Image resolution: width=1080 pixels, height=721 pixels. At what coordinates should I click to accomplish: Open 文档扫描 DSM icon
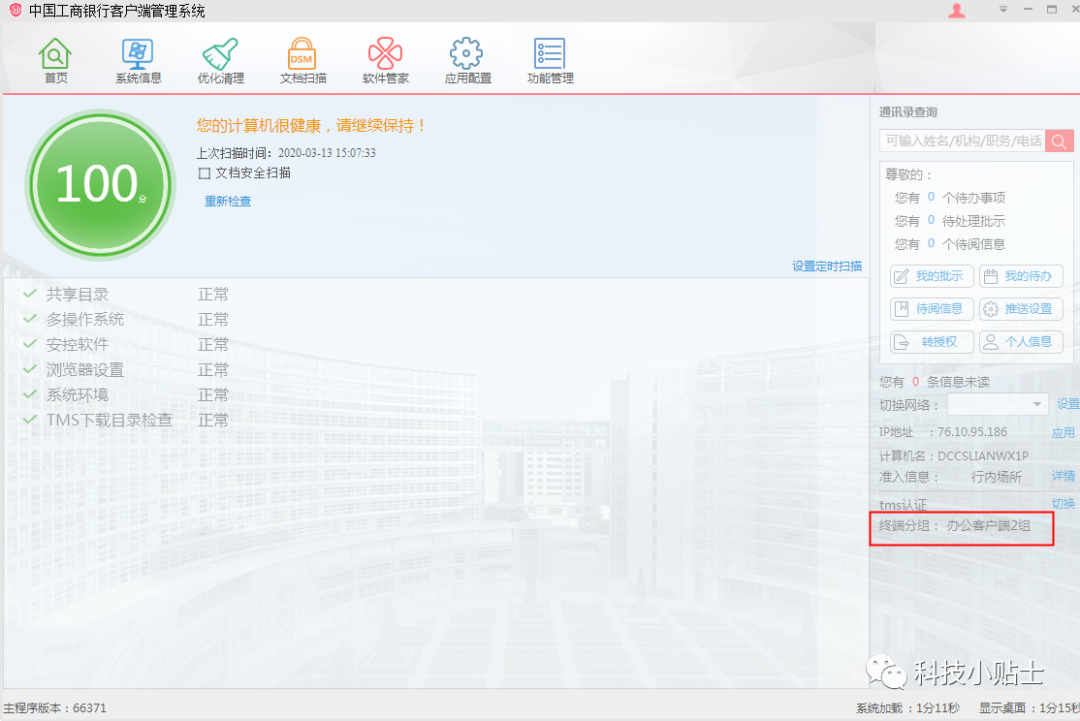[x=302, y=59]
